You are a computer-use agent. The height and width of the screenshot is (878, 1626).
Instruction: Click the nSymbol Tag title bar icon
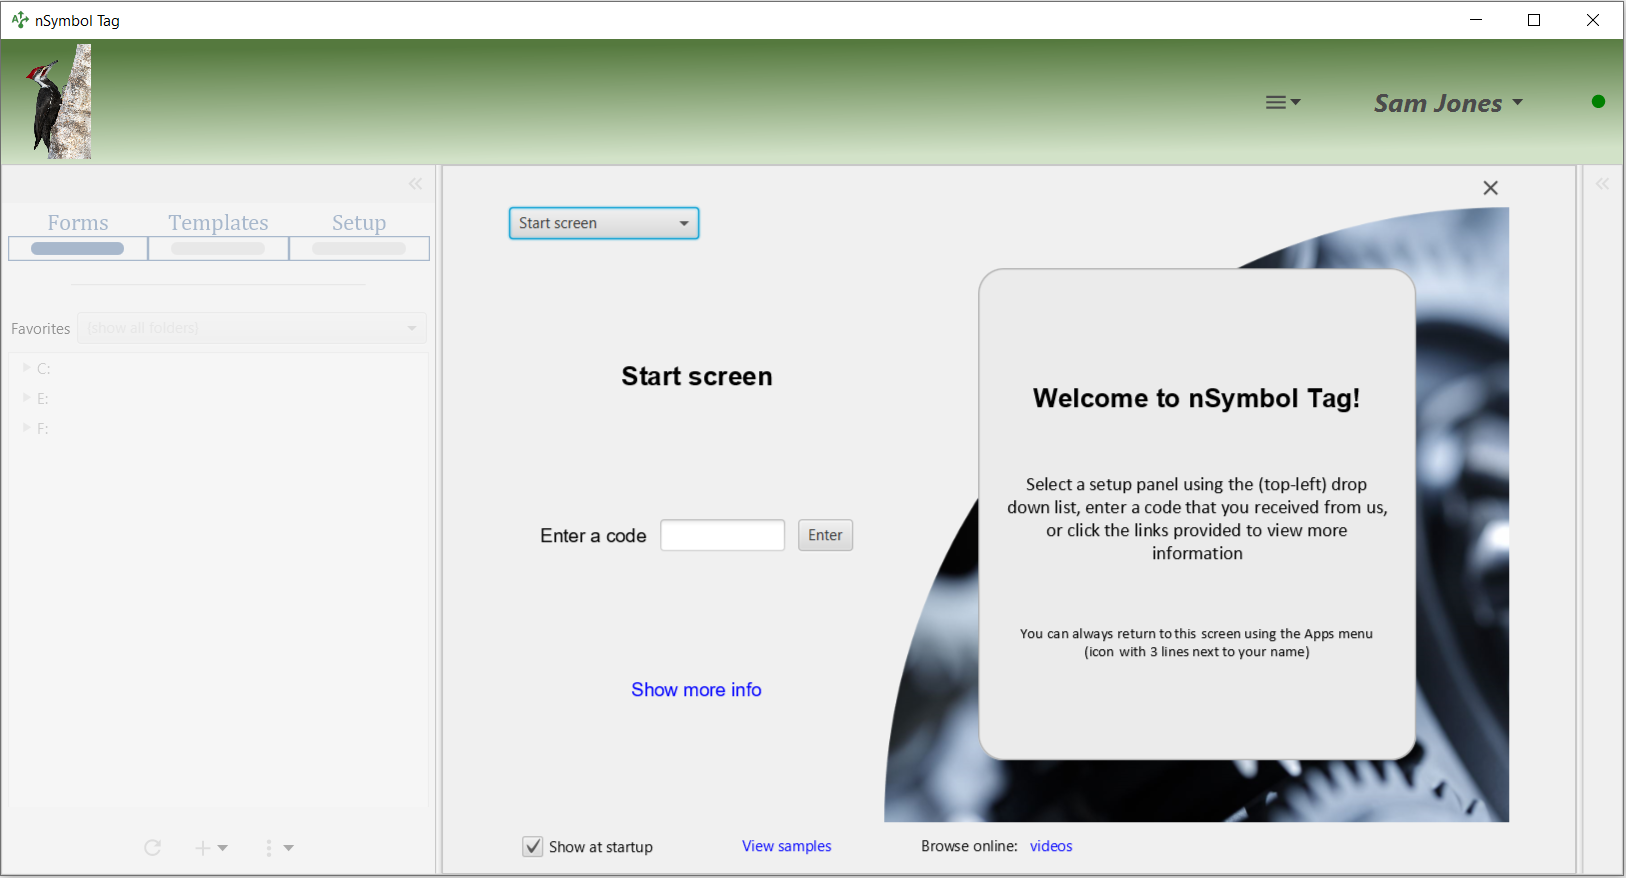coord(20,20)
